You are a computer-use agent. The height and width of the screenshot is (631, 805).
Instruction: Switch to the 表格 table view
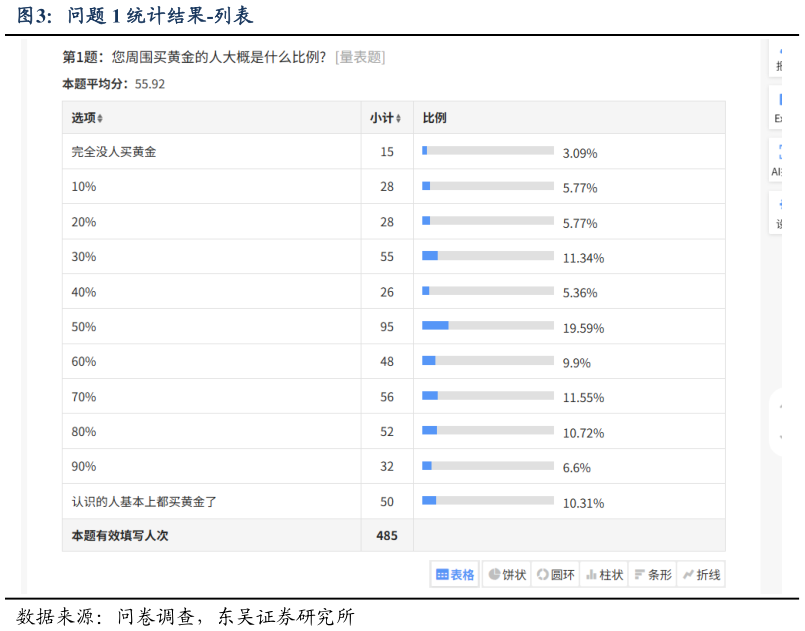454,575
